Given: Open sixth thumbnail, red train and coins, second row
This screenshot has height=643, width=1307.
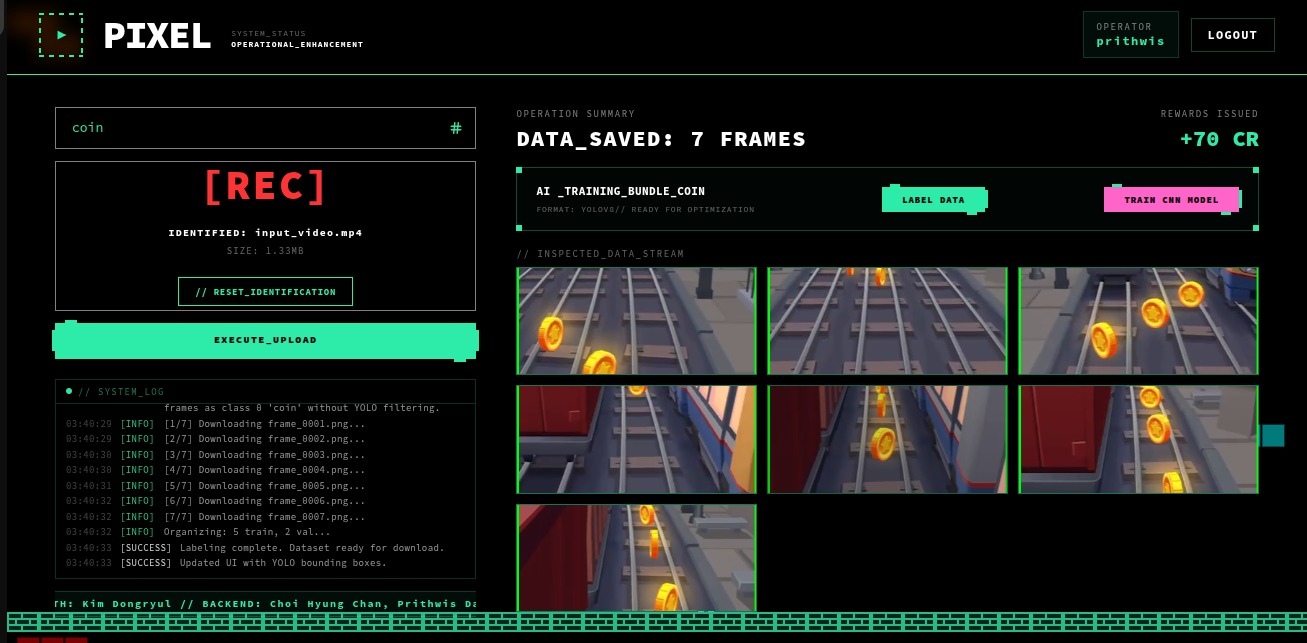Looking at the screenshot, I should 1138,440.
